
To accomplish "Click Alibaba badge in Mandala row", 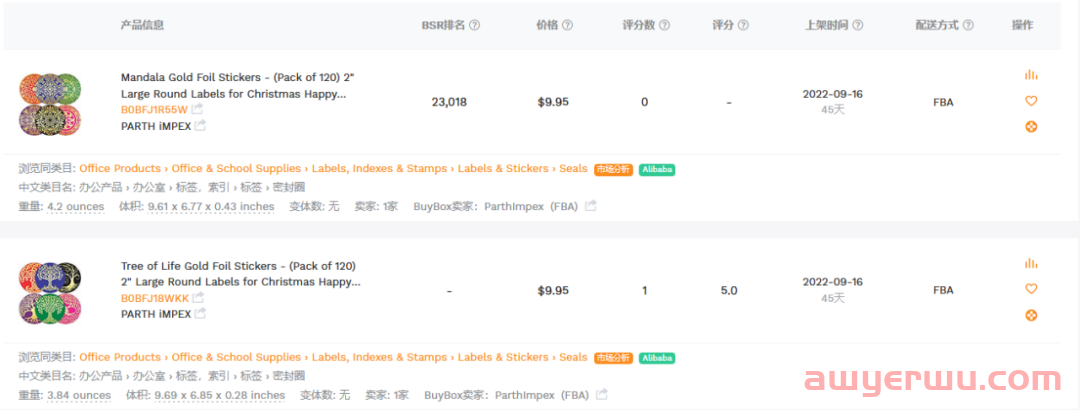I will tap(657, 170).
